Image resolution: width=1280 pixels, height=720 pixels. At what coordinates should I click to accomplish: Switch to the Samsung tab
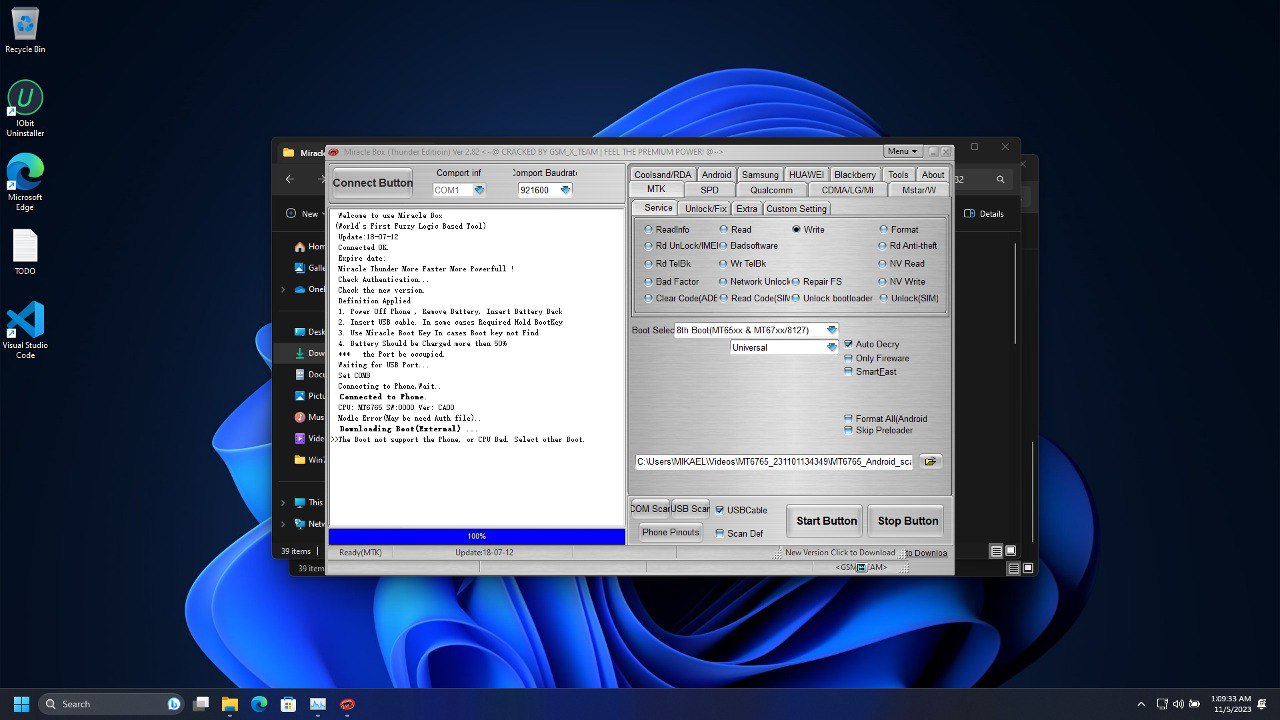point(760,174)
